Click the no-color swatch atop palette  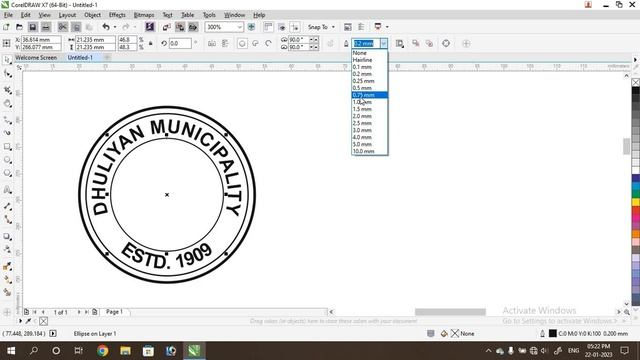click(x=636, y=82)
